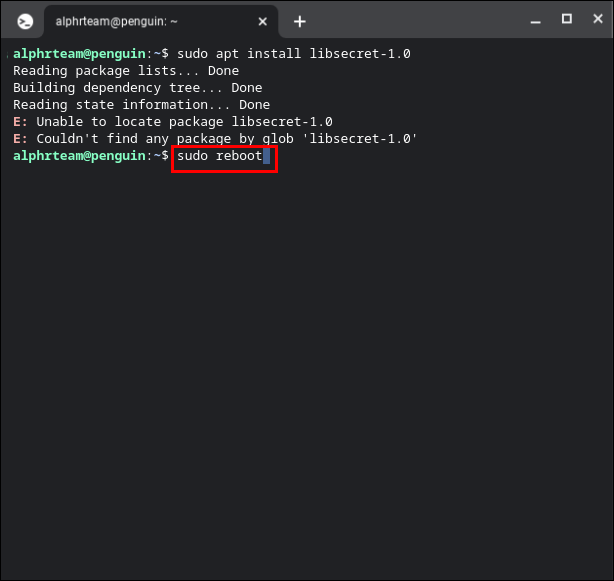Click the 'Building dependency tree... Done' line
The height and width of the screenshot is (581, 614).
click(137, 88)
